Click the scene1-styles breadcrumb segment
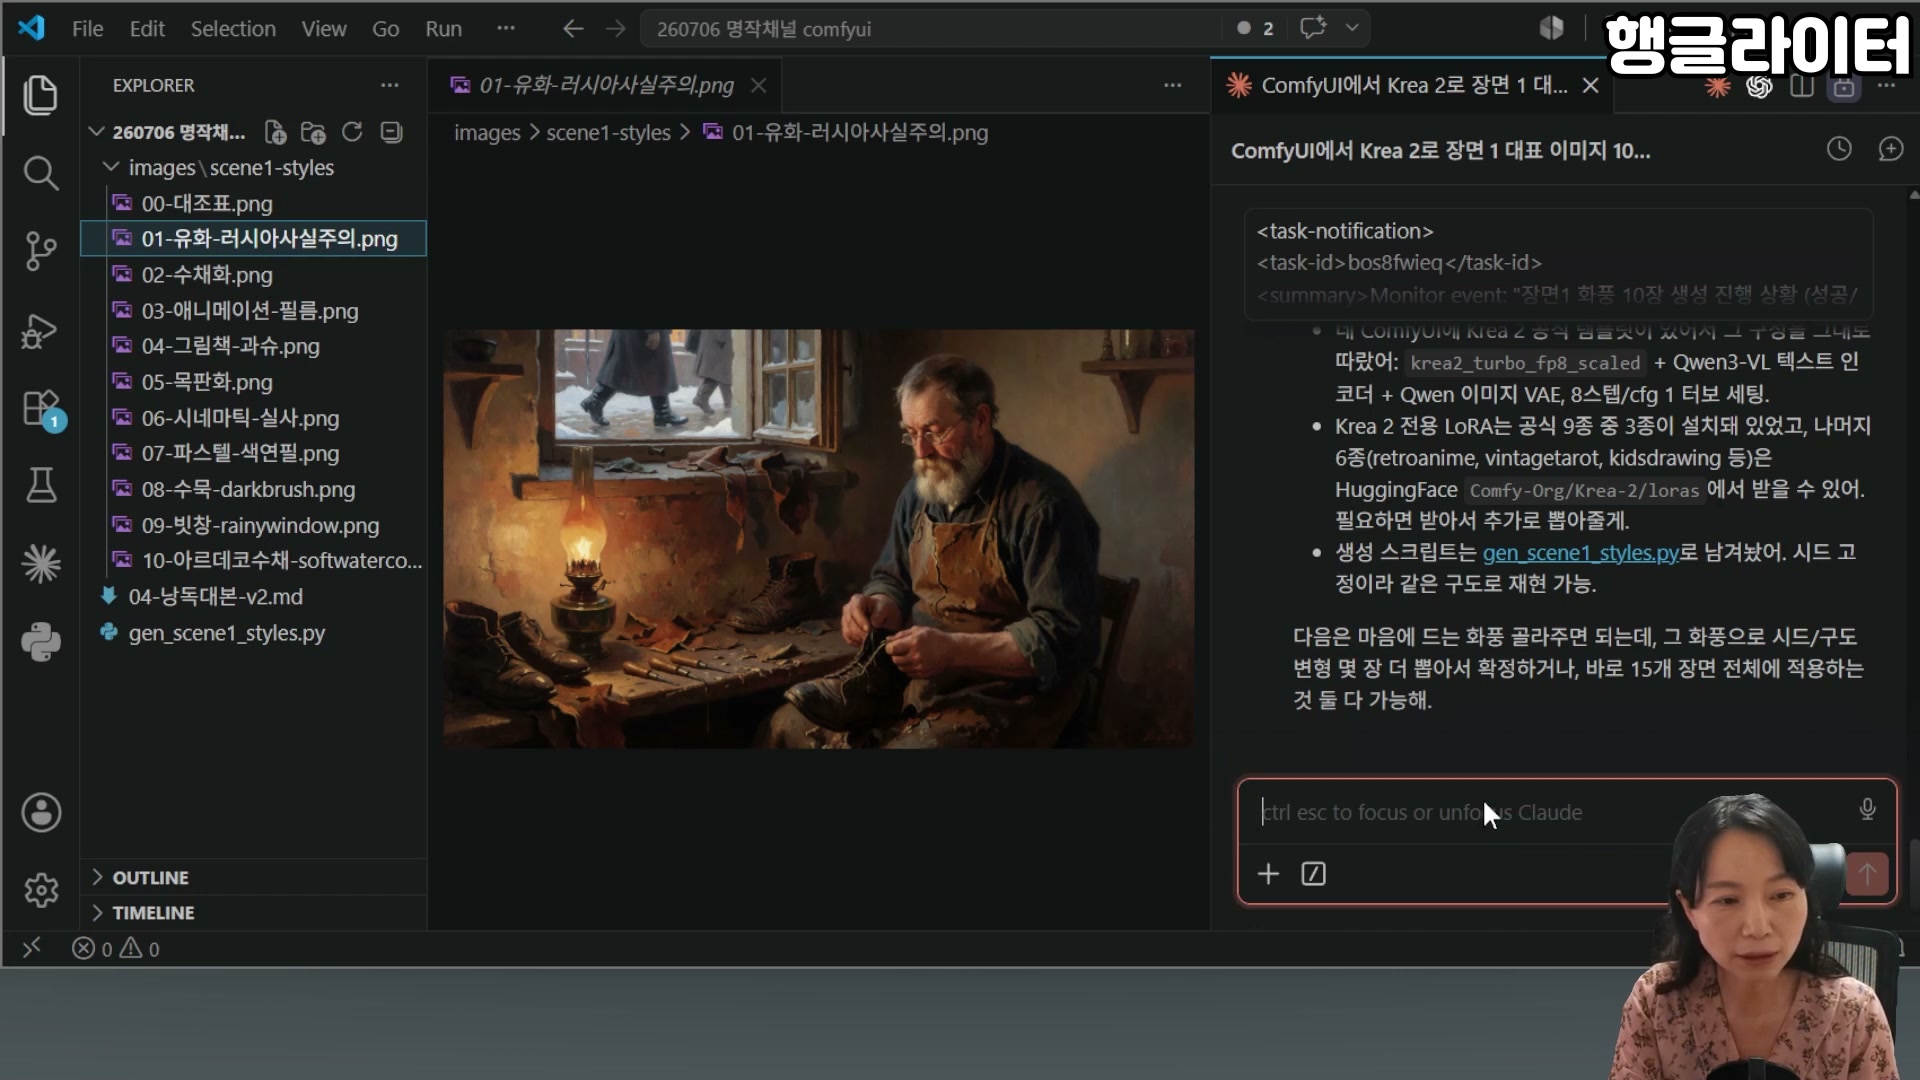Screen dimensions: 1920x1080 point(608,132)
